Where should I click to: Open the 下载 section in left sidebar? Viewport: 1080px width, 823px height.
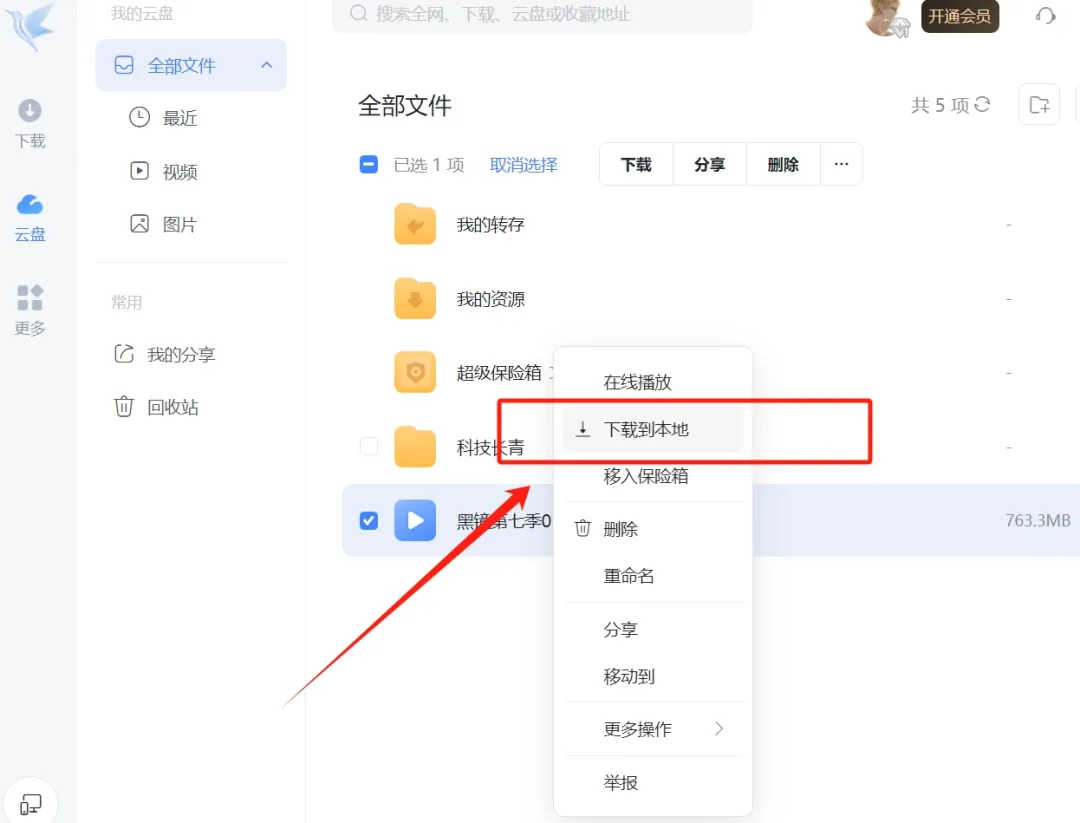click(x=30, y=123)
